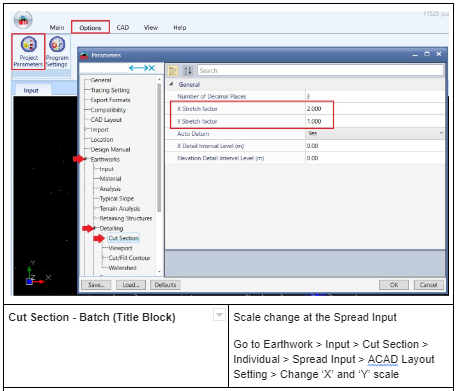Image resolution: width=459 pixels, height=391 pixels.
Task: Click the Save... button
Action: pyautogui.click(x=96, y=285)
